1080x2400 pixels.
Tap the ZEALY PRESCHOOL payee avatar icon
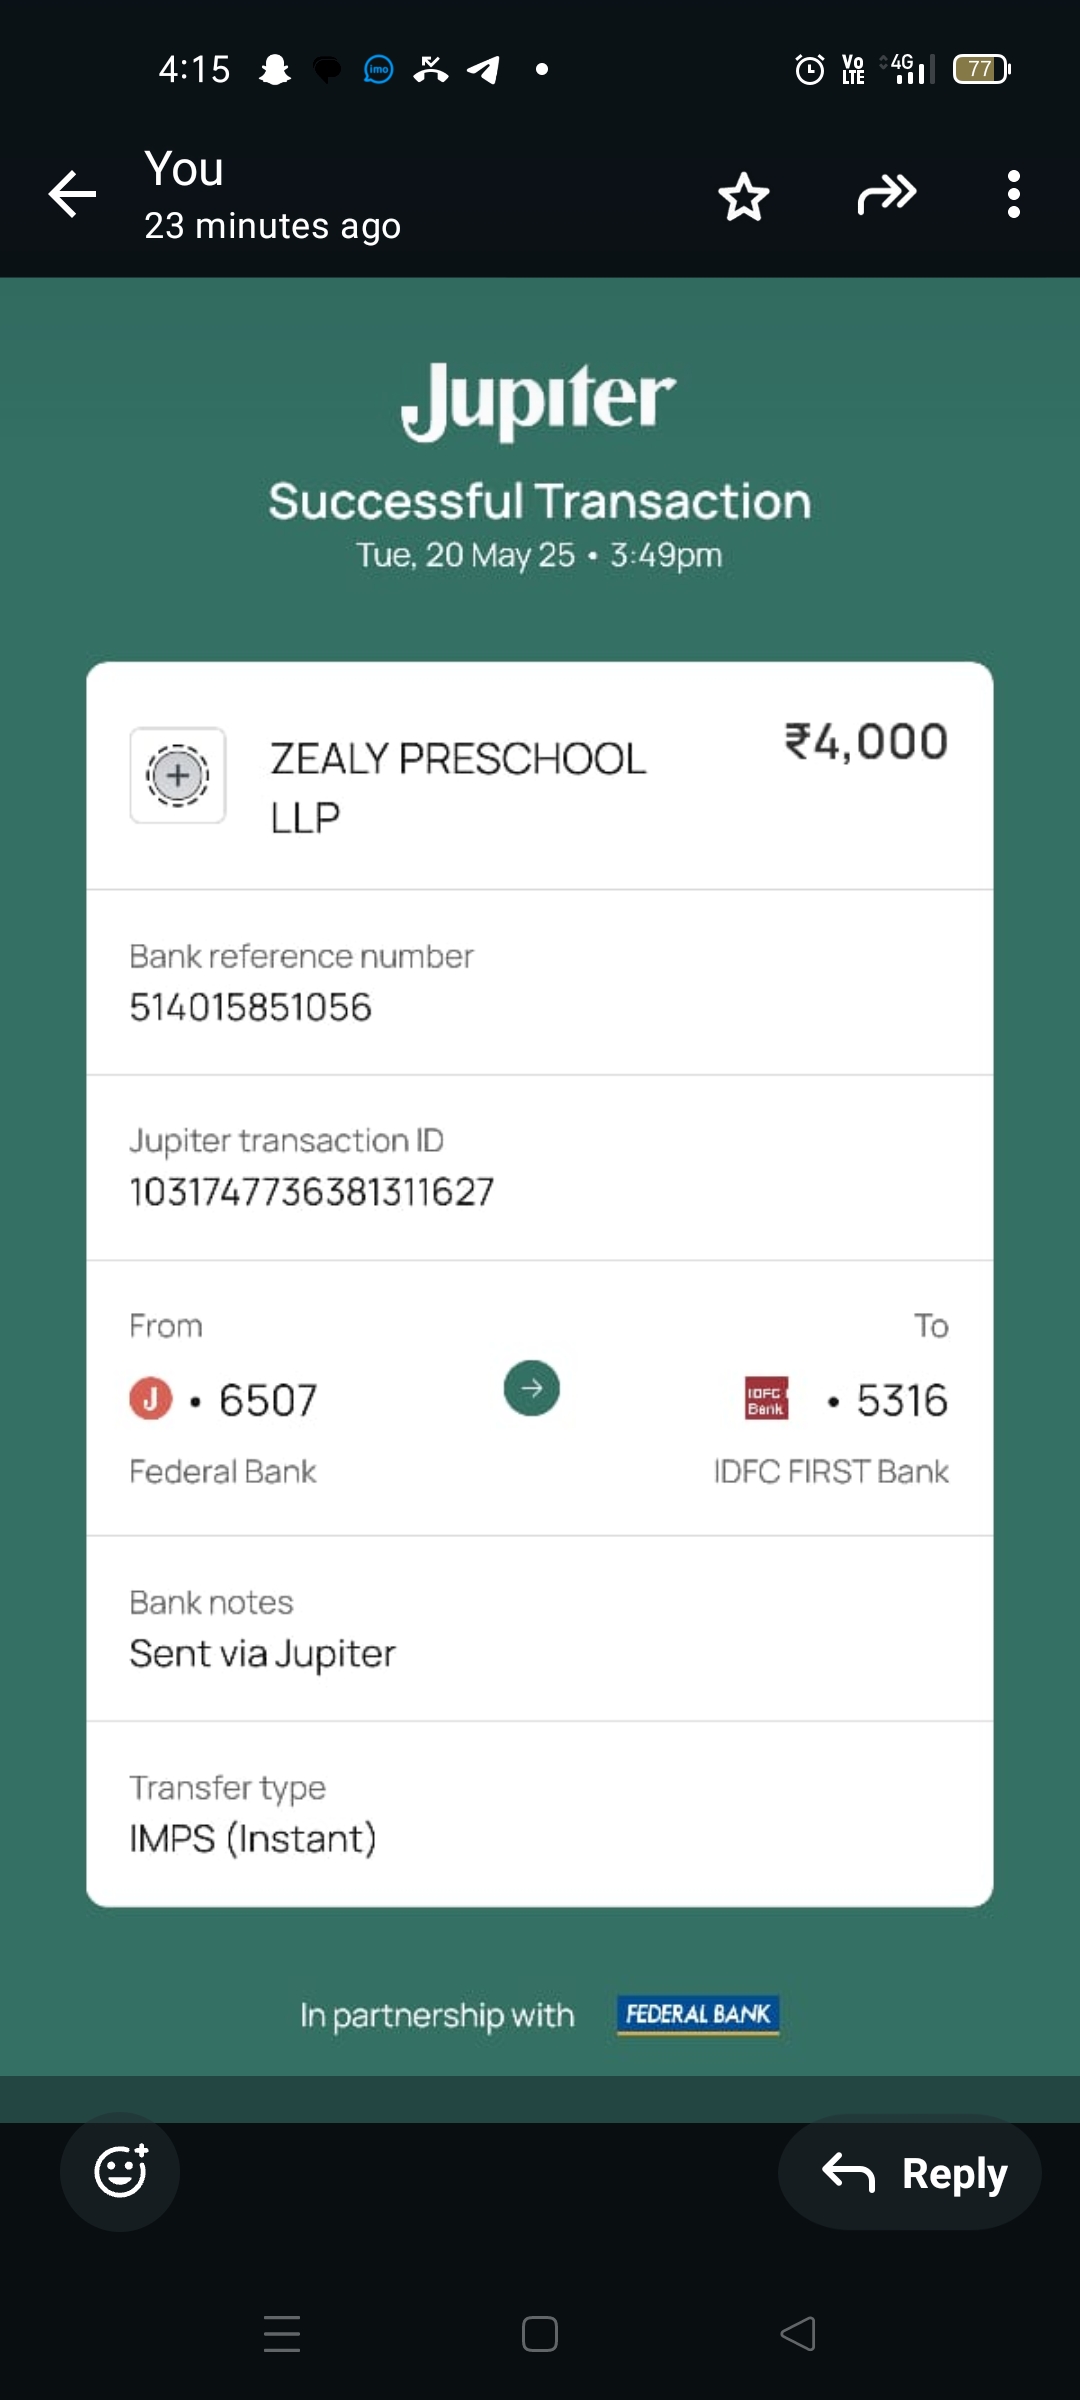coord(178,776)
